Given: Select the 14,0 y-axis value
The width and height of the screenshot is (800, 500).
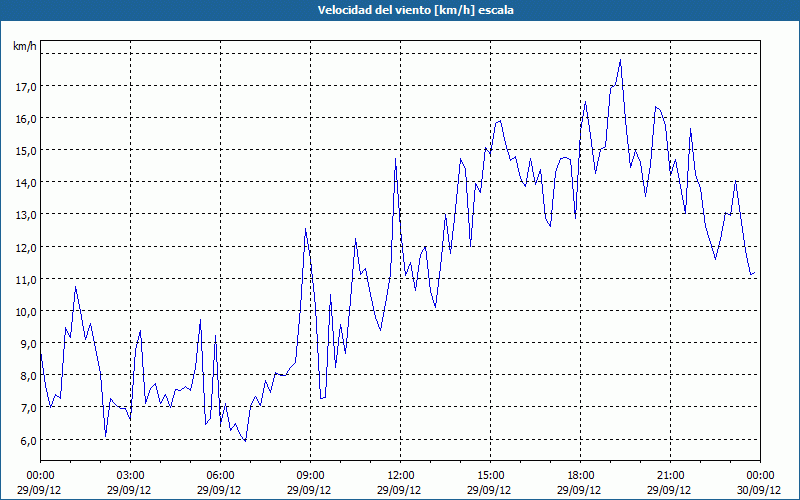Looking at the screenshot, I should click(26, 184).
